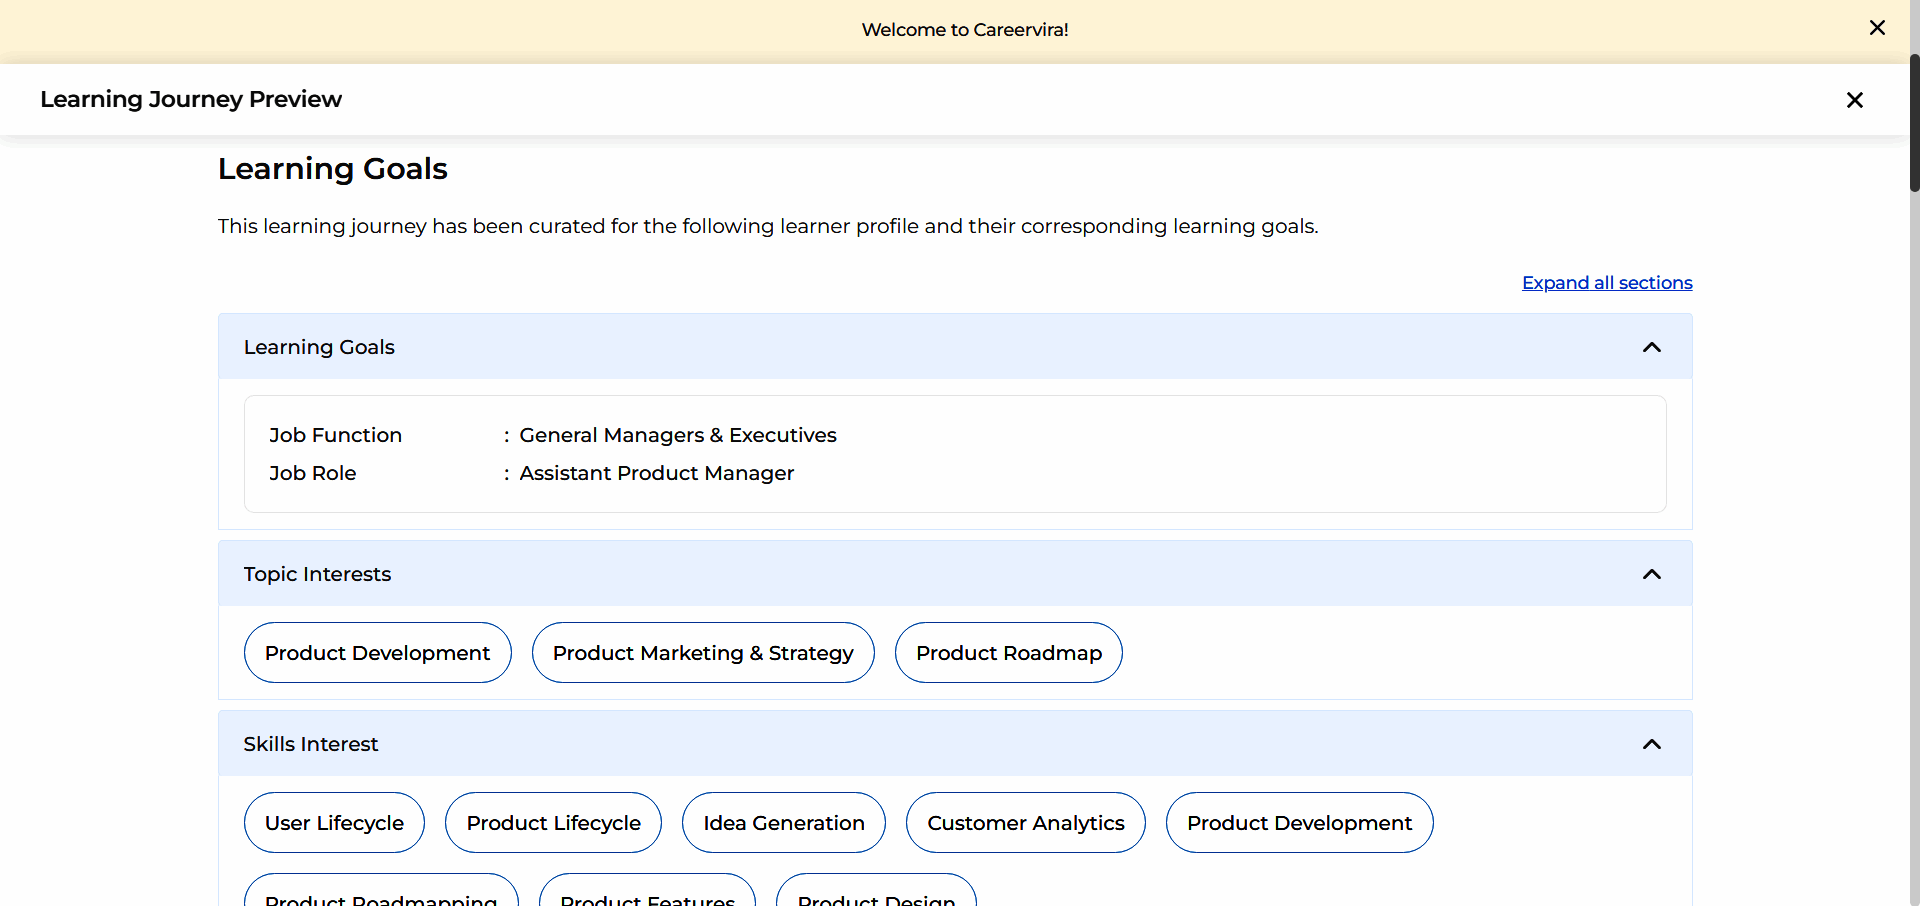This screenshot has height=906, width=1920.
Task: Click the Product Design skill chip
Action: pos(876,895)
